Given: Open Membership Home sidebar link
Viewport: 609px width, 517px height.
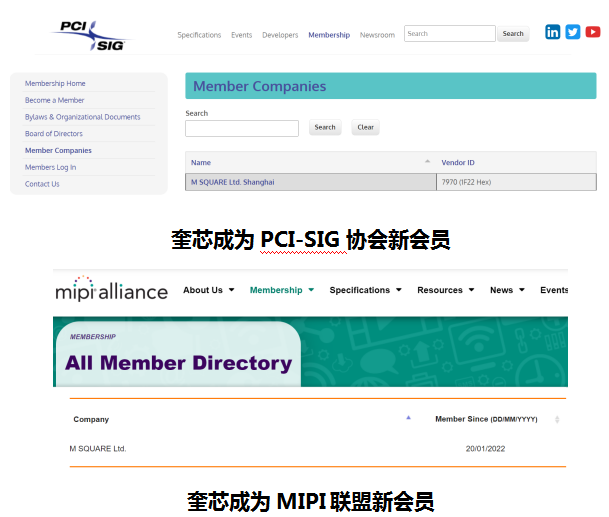Looking at the screenshot, I should (55, 84).
